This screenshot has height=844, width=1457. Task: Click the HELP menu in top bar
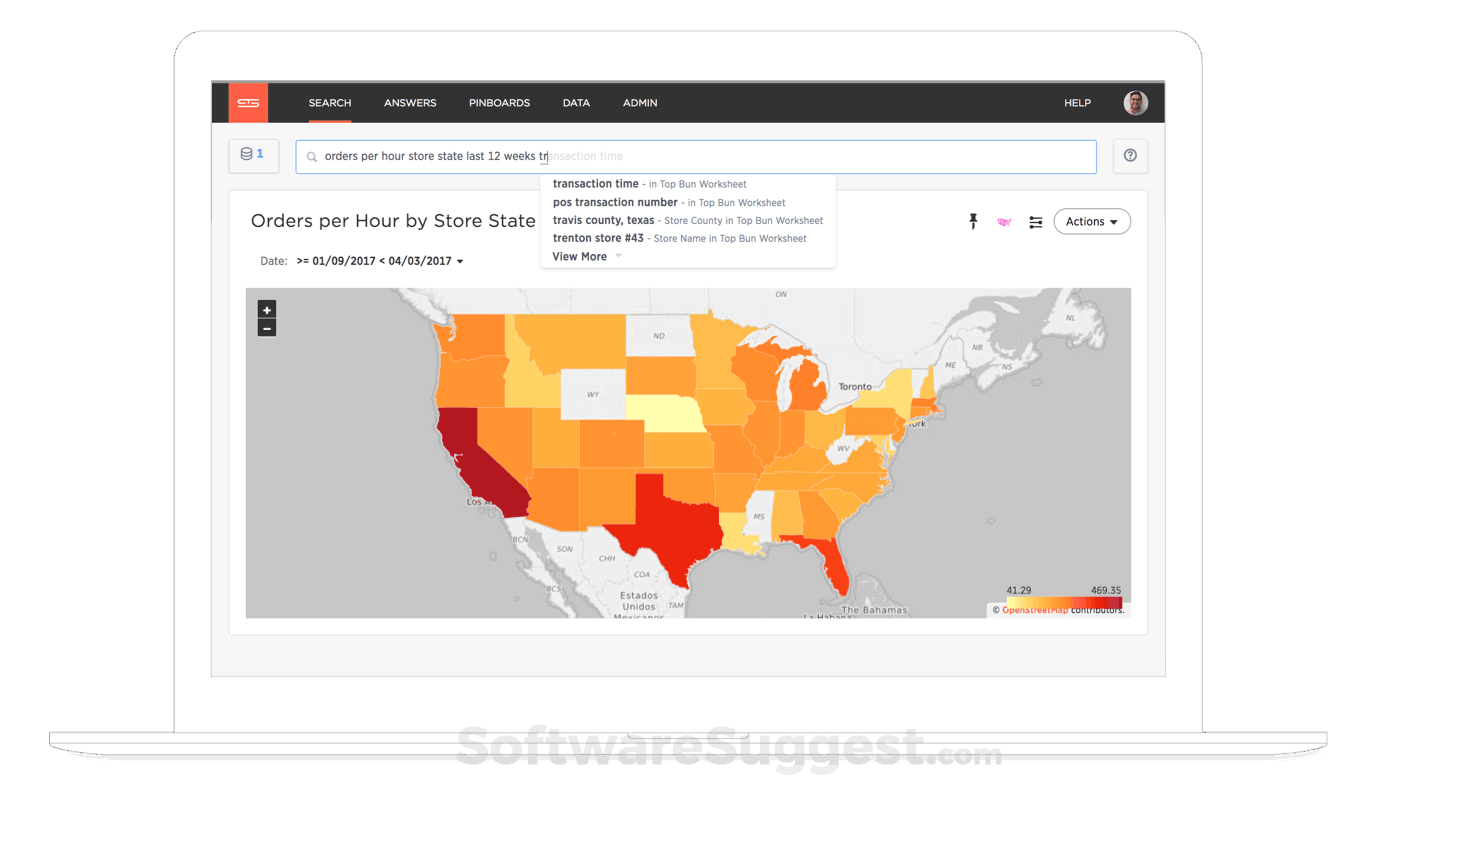1077,102
